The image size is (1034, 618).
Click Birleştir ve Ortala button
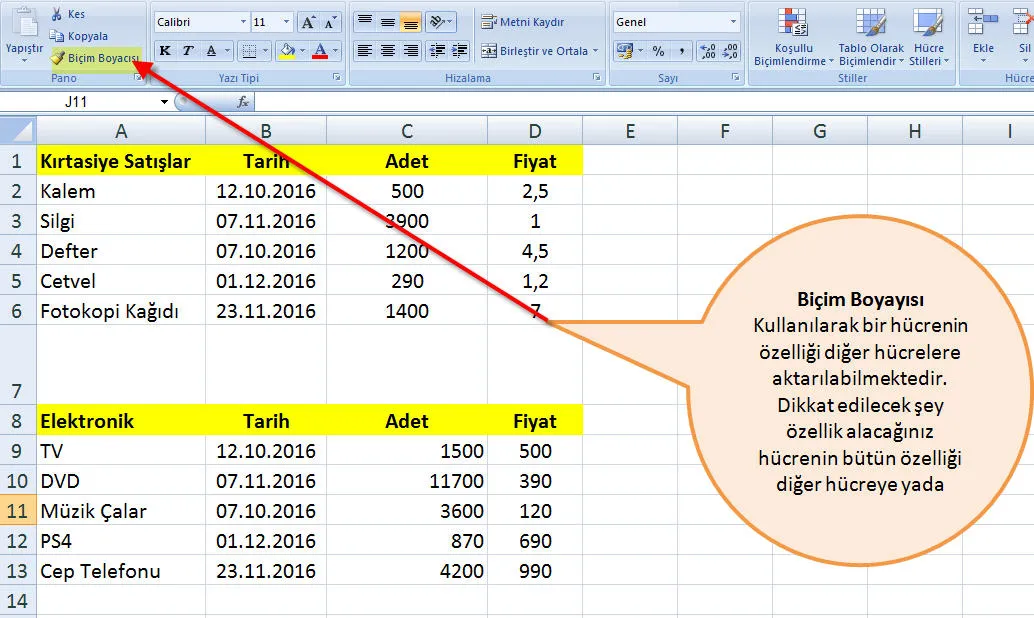point(536,51)
